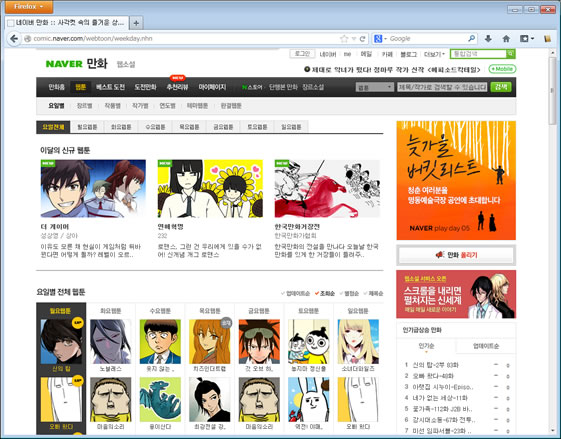This screenshot has width=561, height=439.
Task: Select the 일요웹툰 tab
Action: click(x=291, y=127)
